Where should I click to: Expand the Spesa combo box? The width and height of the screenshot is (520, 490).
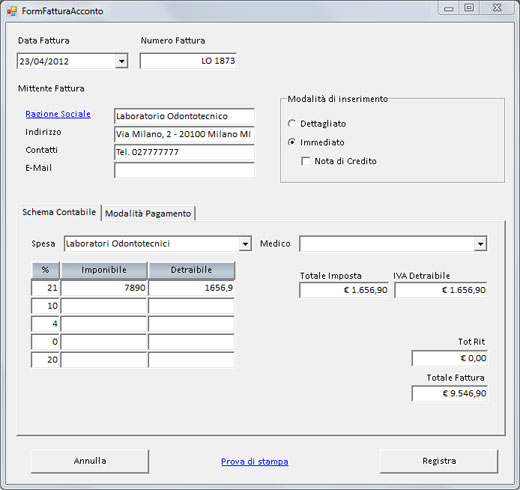pyautogui.click(x=245, y=244)
